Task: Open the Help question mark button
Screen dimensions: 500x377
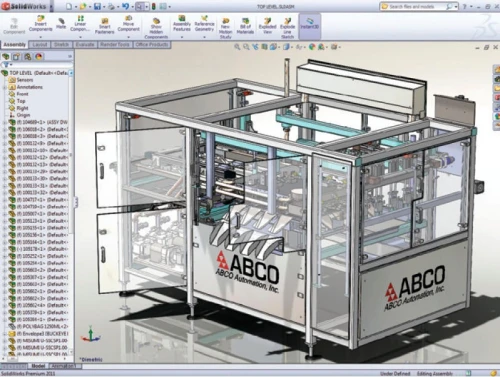Action: coord(465,7)
